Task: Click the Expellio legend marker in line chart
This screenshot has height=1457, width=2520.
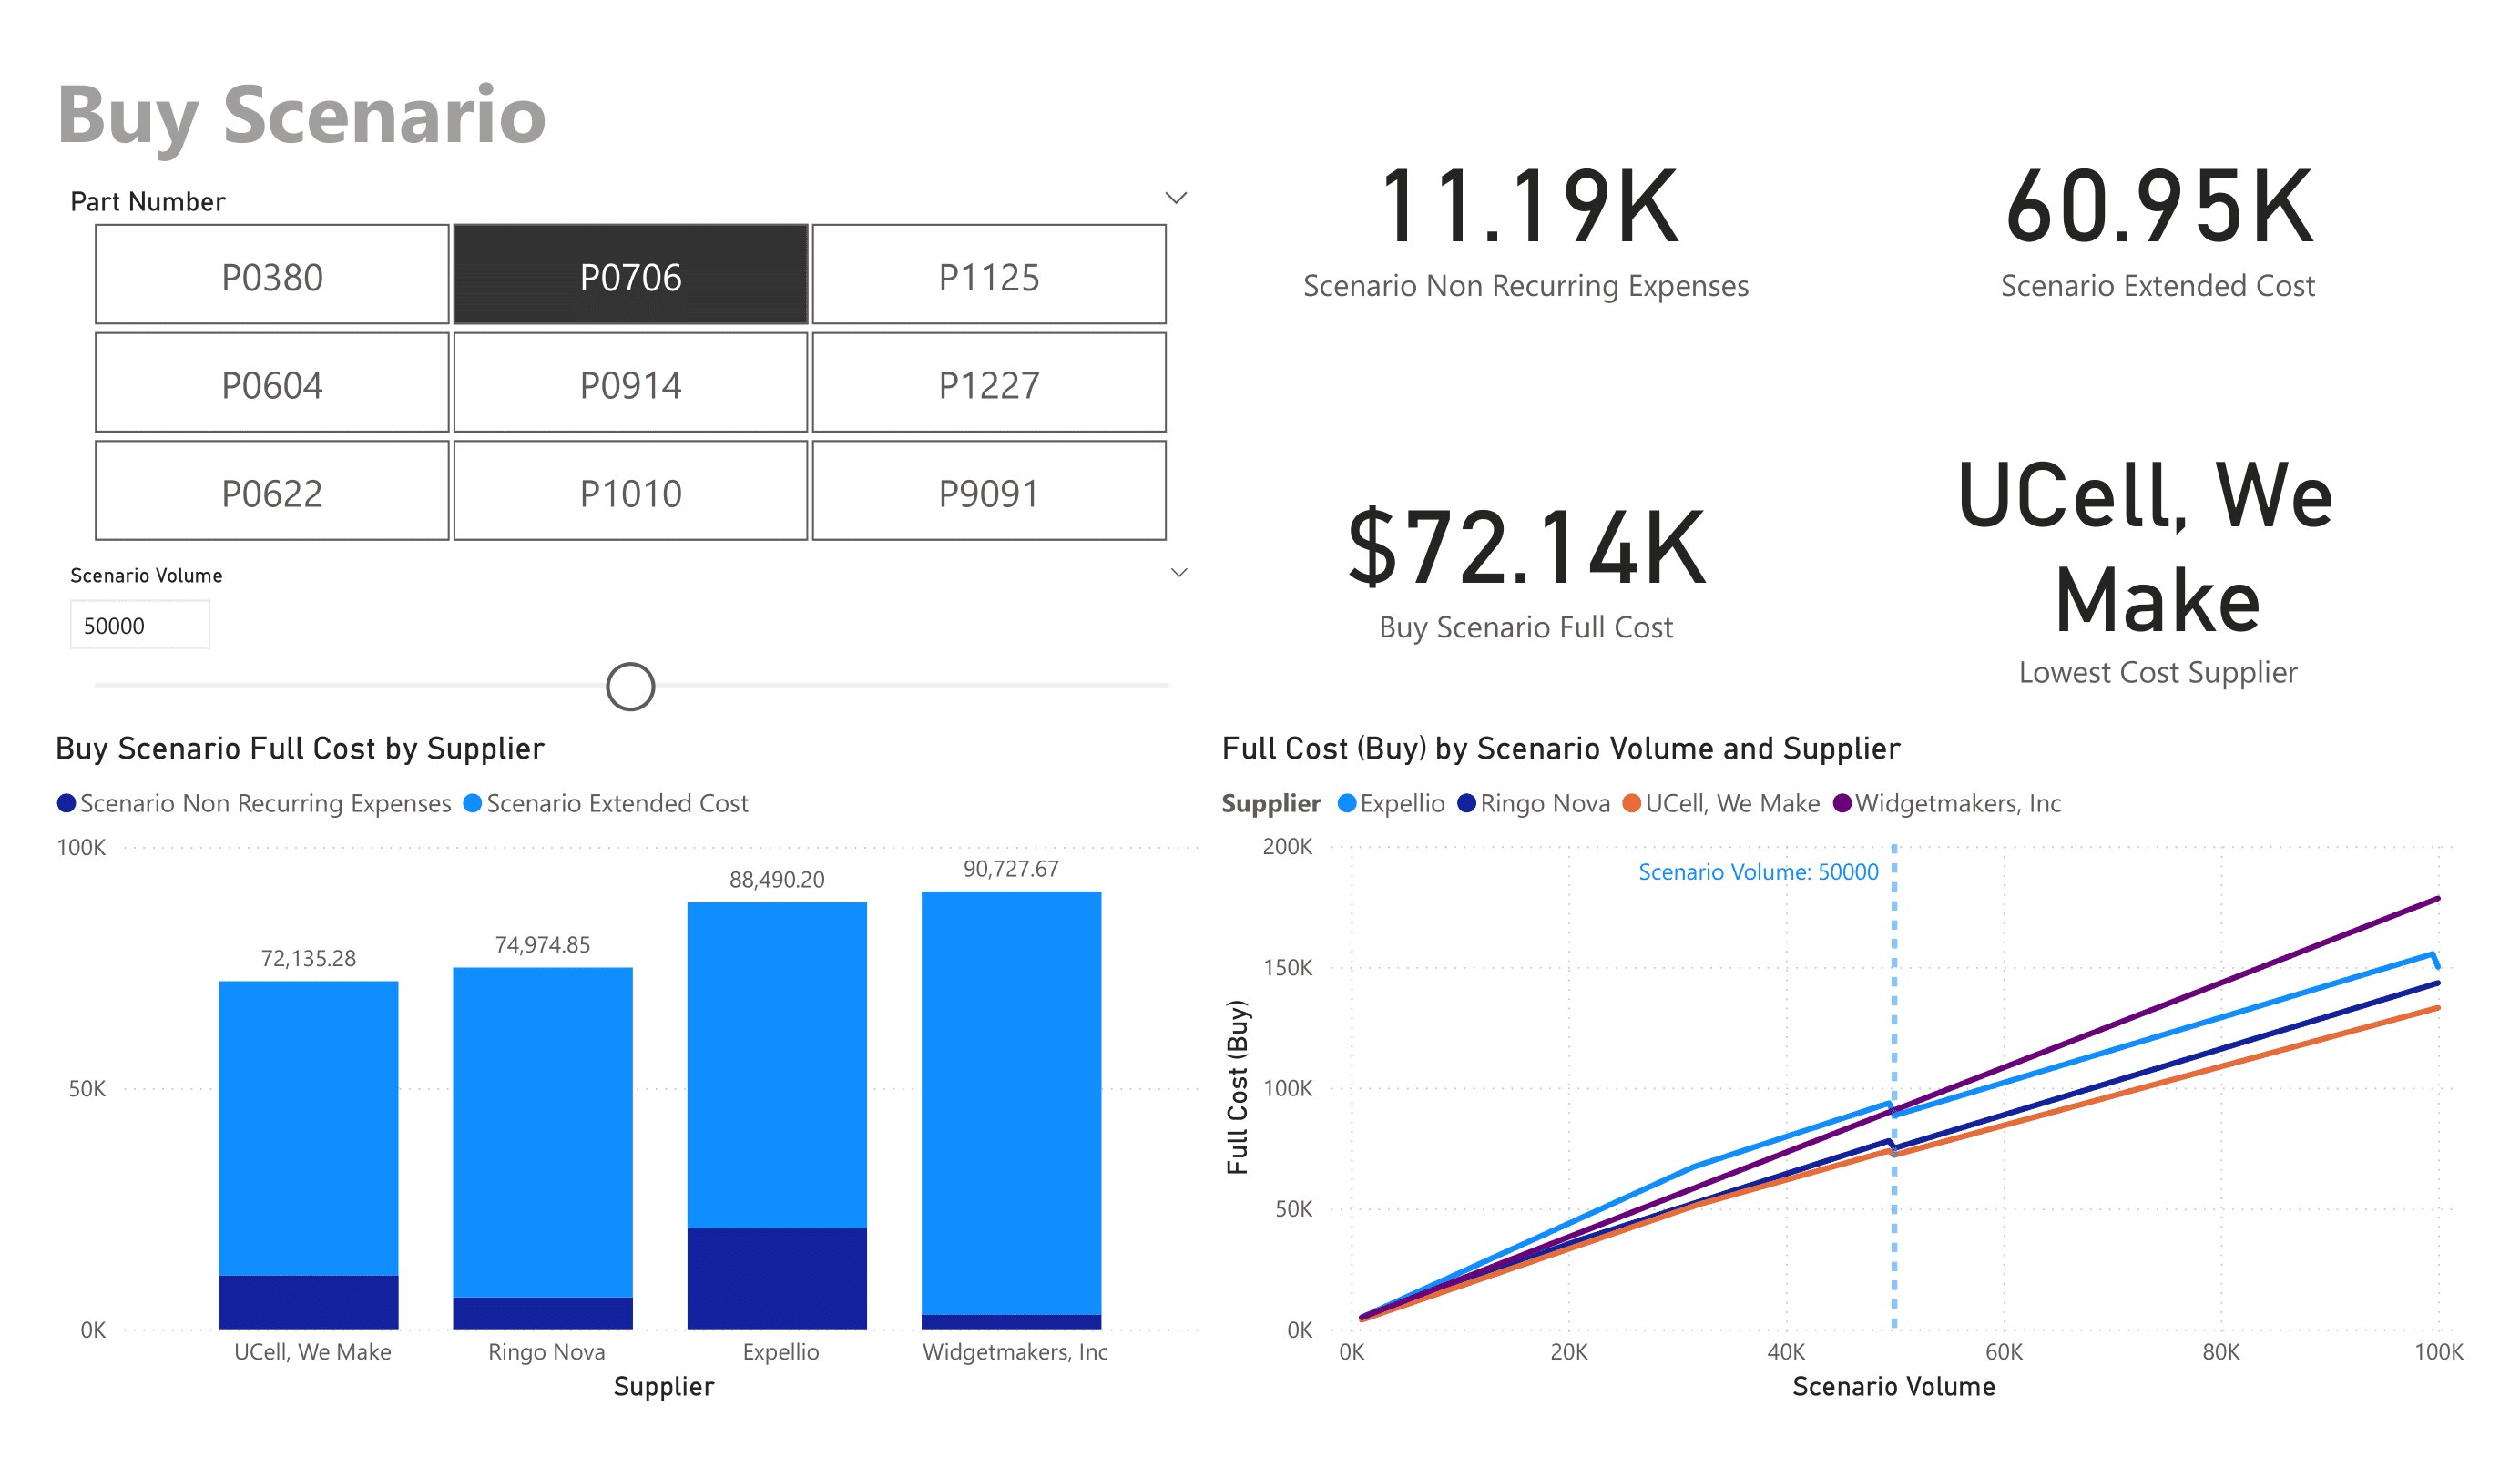Action: (1347, 803)
